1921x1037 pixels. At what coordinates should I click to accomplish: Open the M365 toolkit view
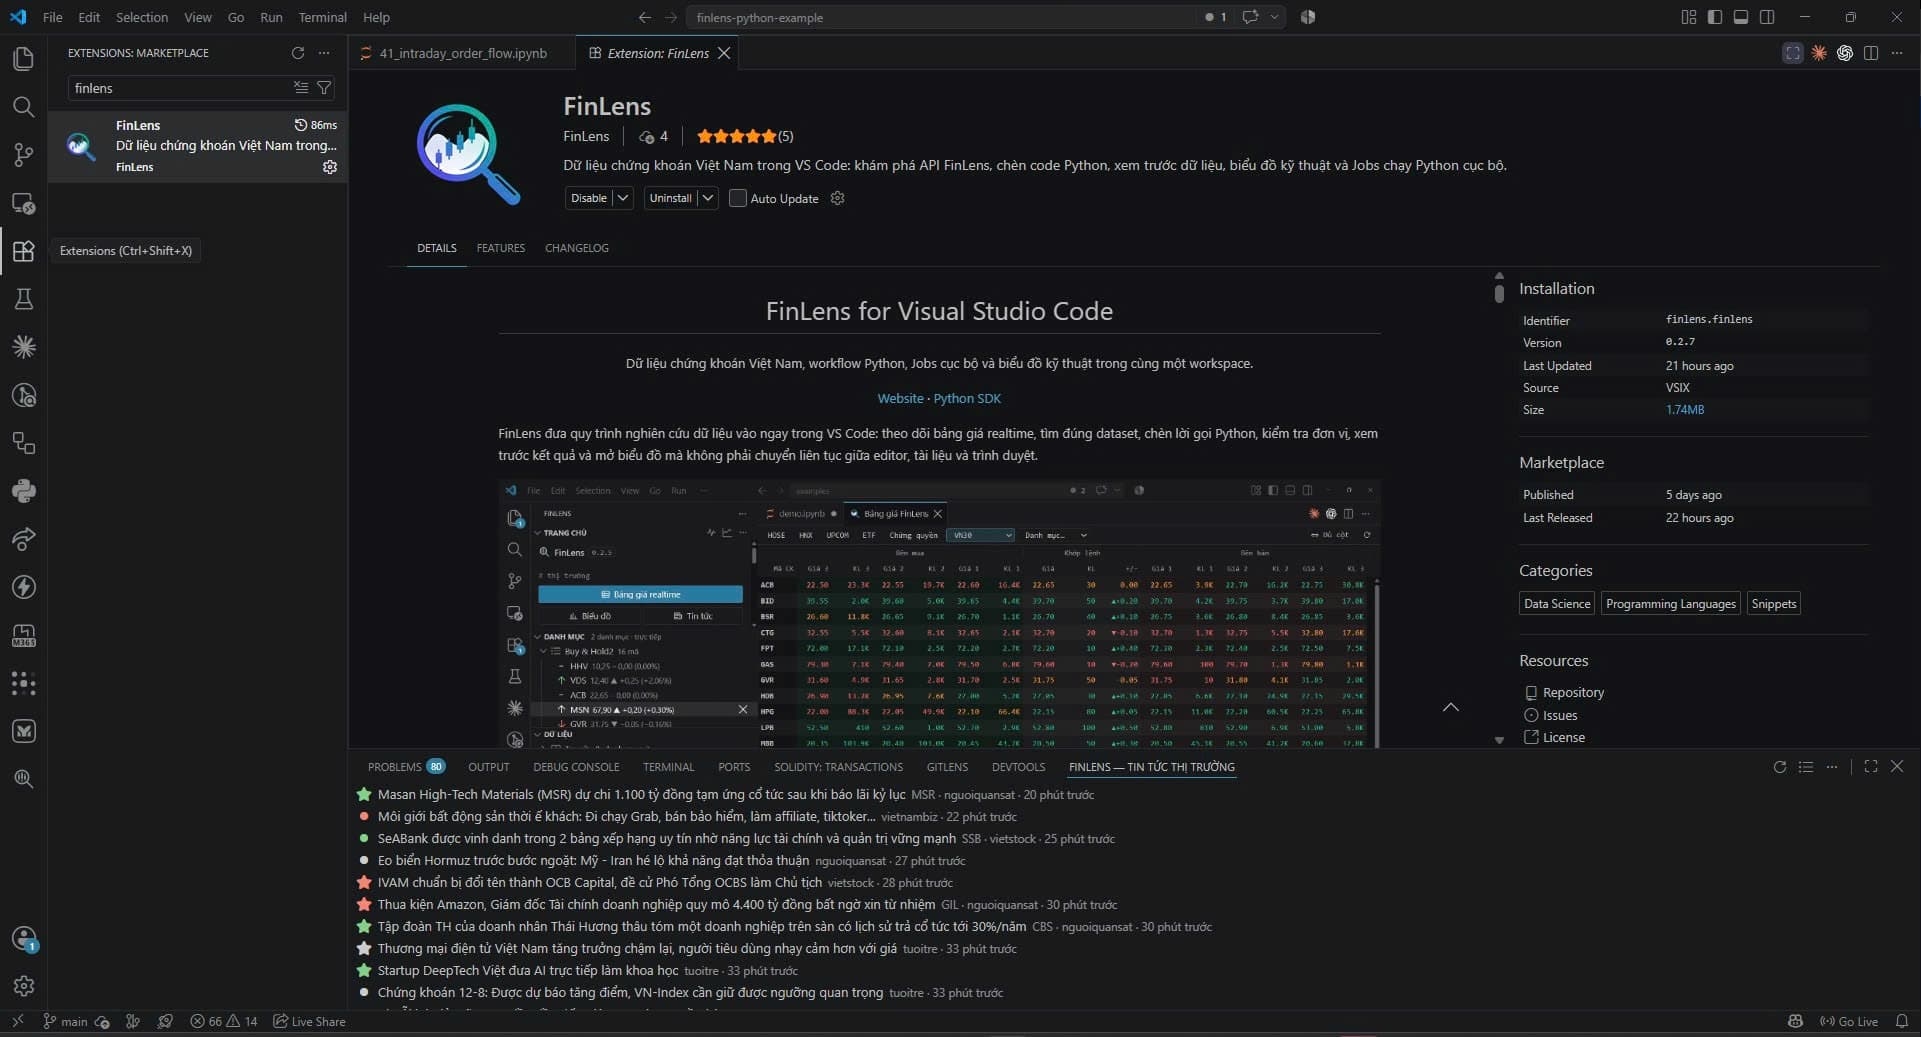[x=23, y=635]
